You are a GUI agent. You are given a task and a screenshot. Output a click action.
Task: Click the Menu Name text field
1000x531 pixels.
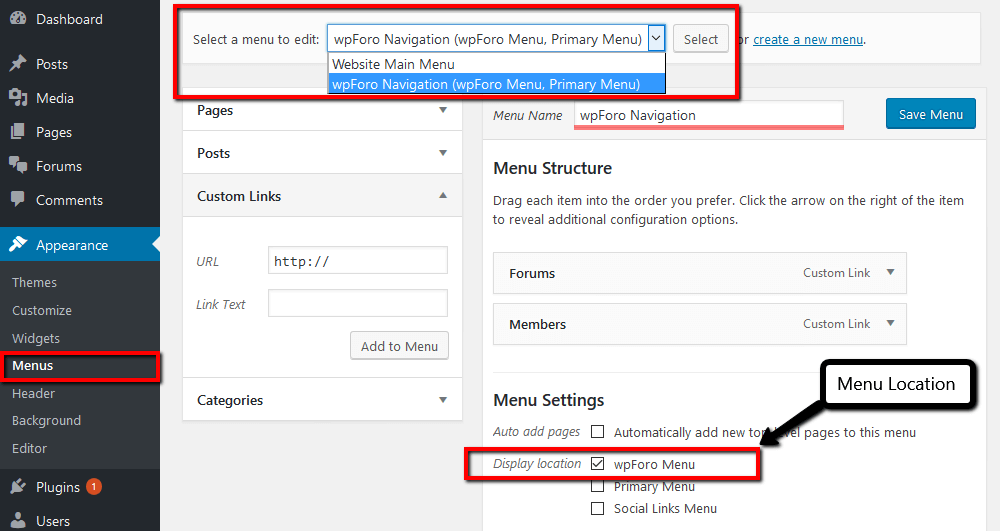(709, 115)
